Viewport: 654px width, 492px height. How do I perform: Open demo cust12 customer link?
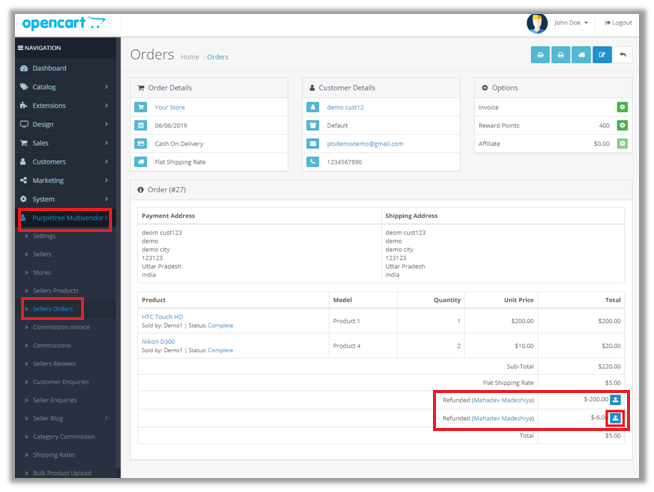[x=345, y=107]
